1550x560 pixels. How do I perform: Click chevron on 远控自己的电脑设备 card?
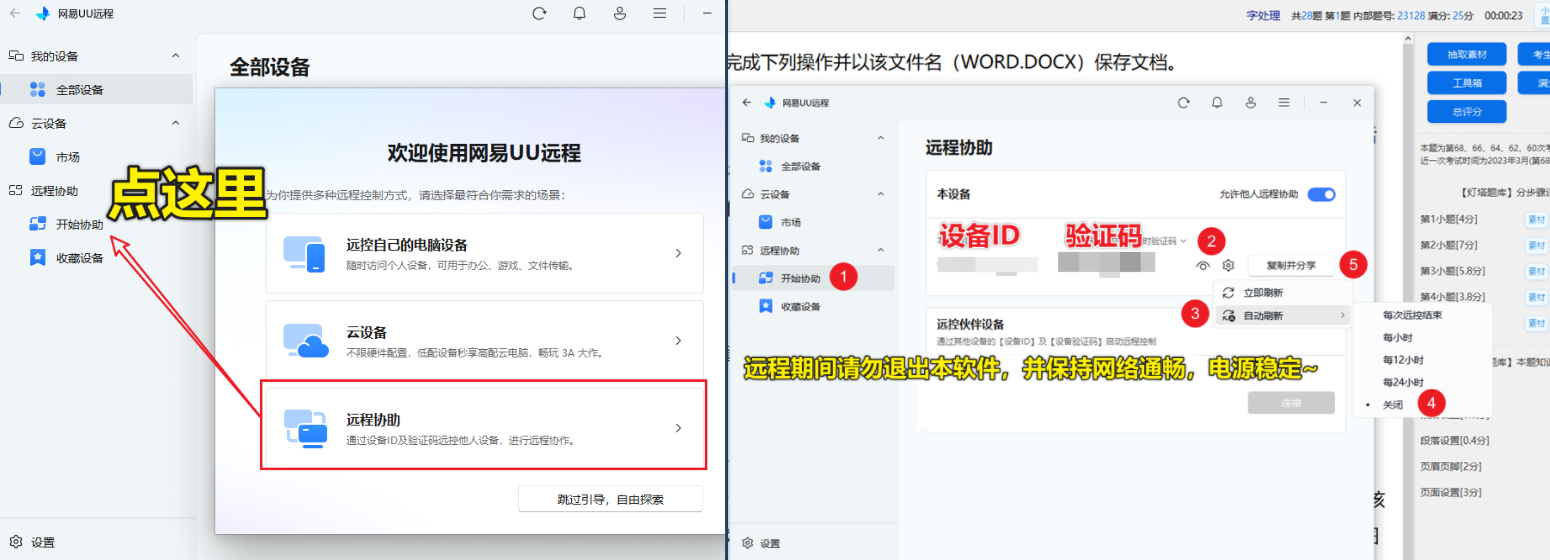678,254
